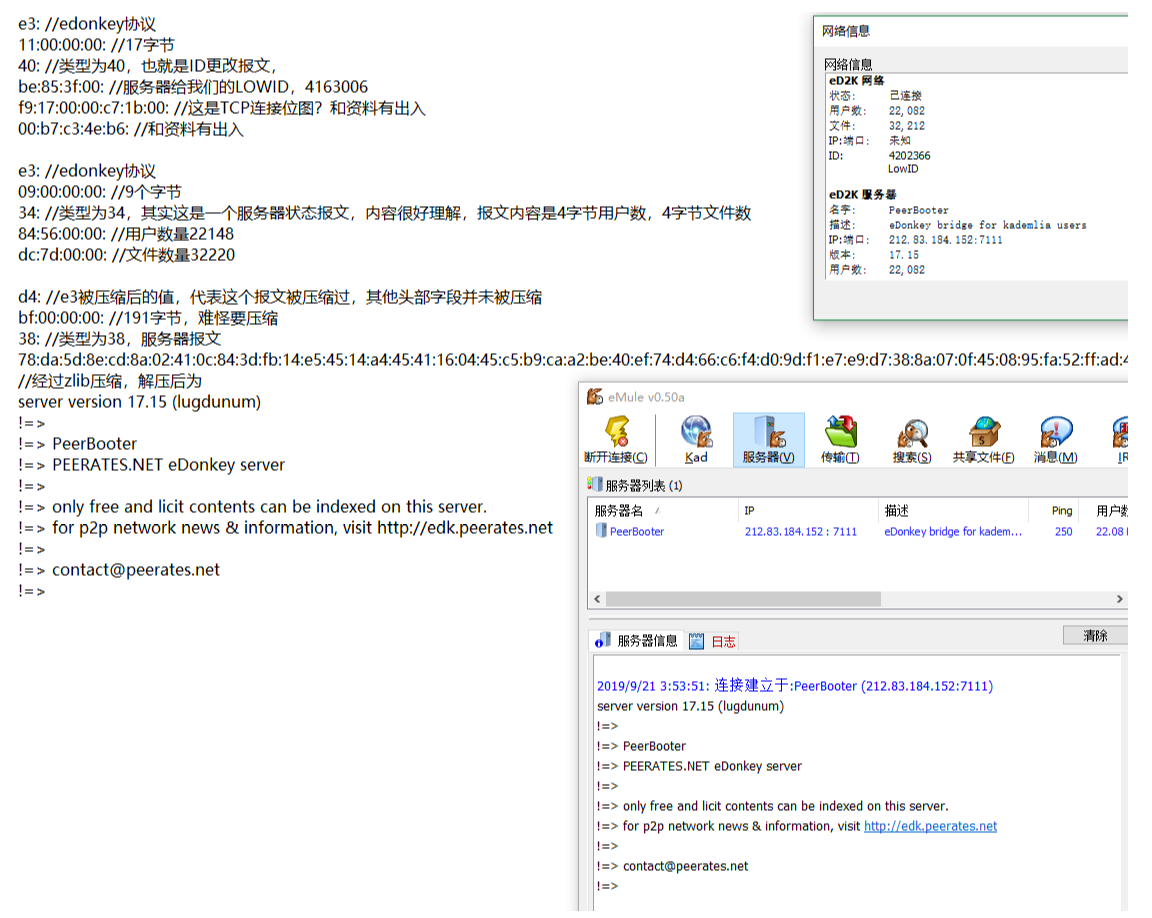Click the eDonkey bridge for kadem... description cell
Screen dimensions: 1152x918
coord(953,532)
